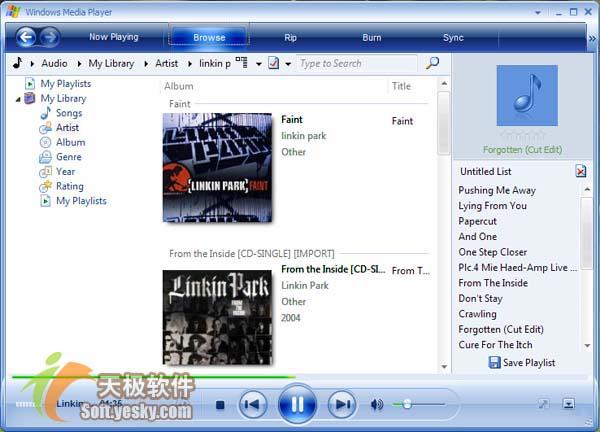Open the Now Playing tab
600x432 pixels.
click(x=114, y=37)
